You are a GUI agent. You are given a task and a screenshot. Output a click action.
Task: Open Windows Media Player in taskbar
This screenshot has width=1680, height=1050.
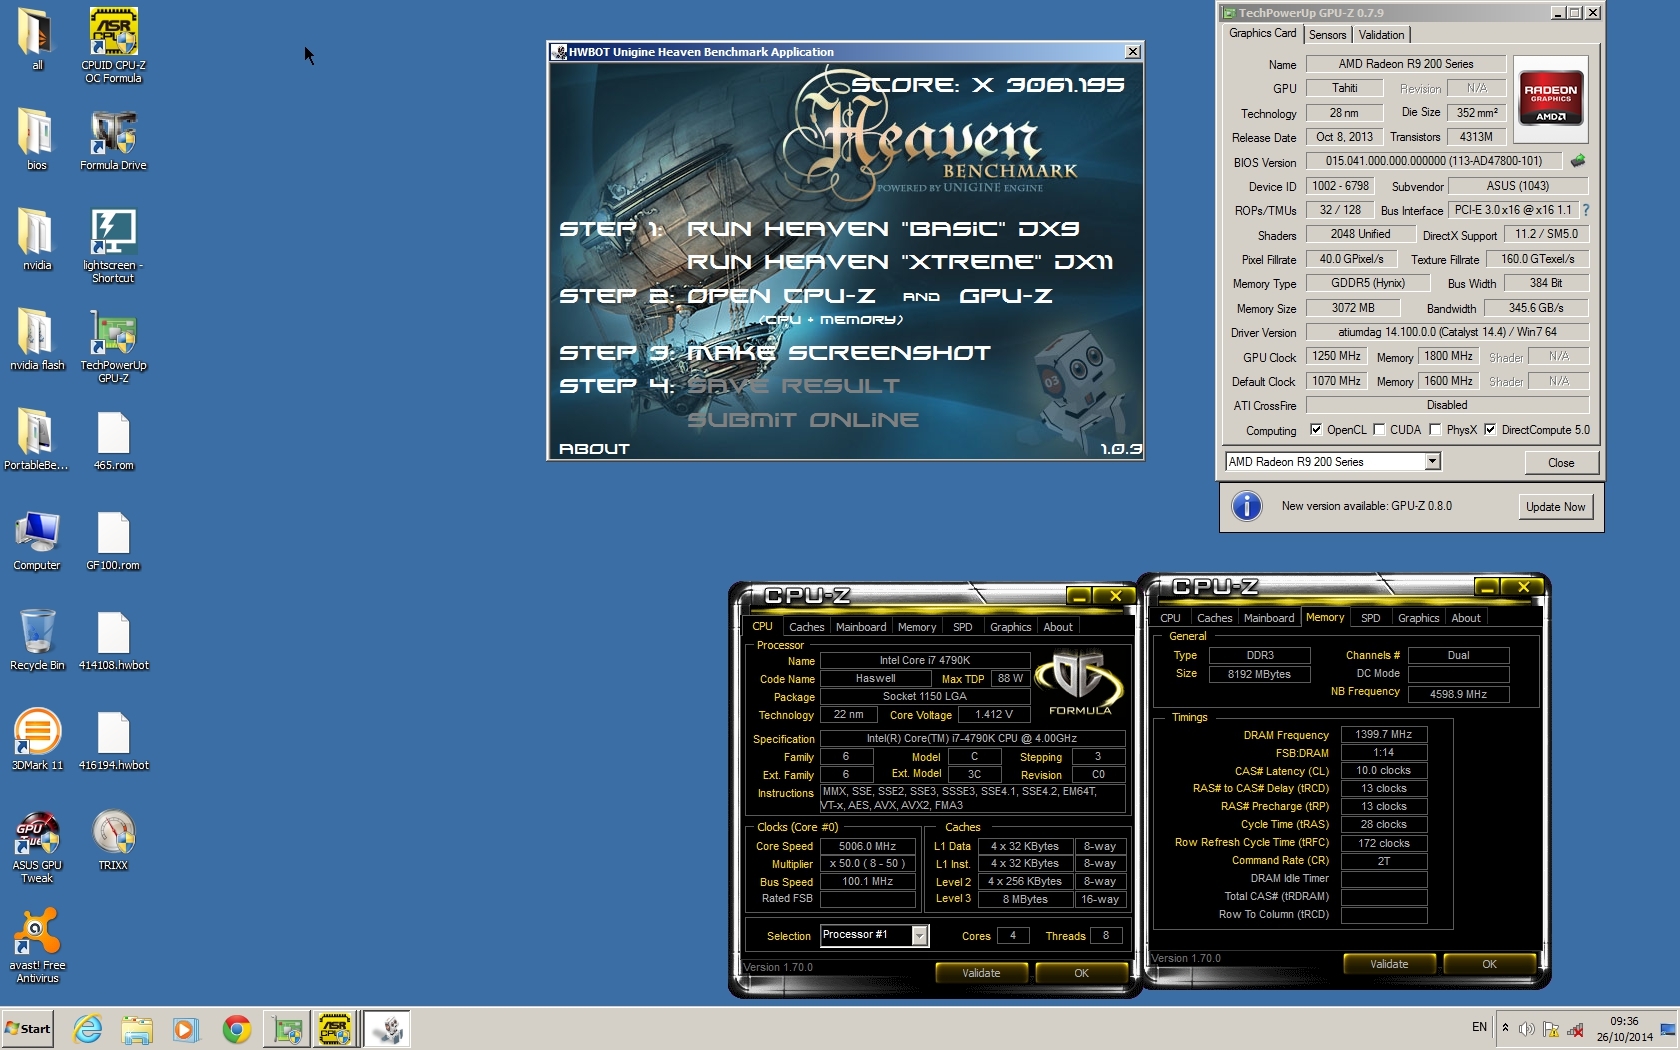coord(186,1029)
